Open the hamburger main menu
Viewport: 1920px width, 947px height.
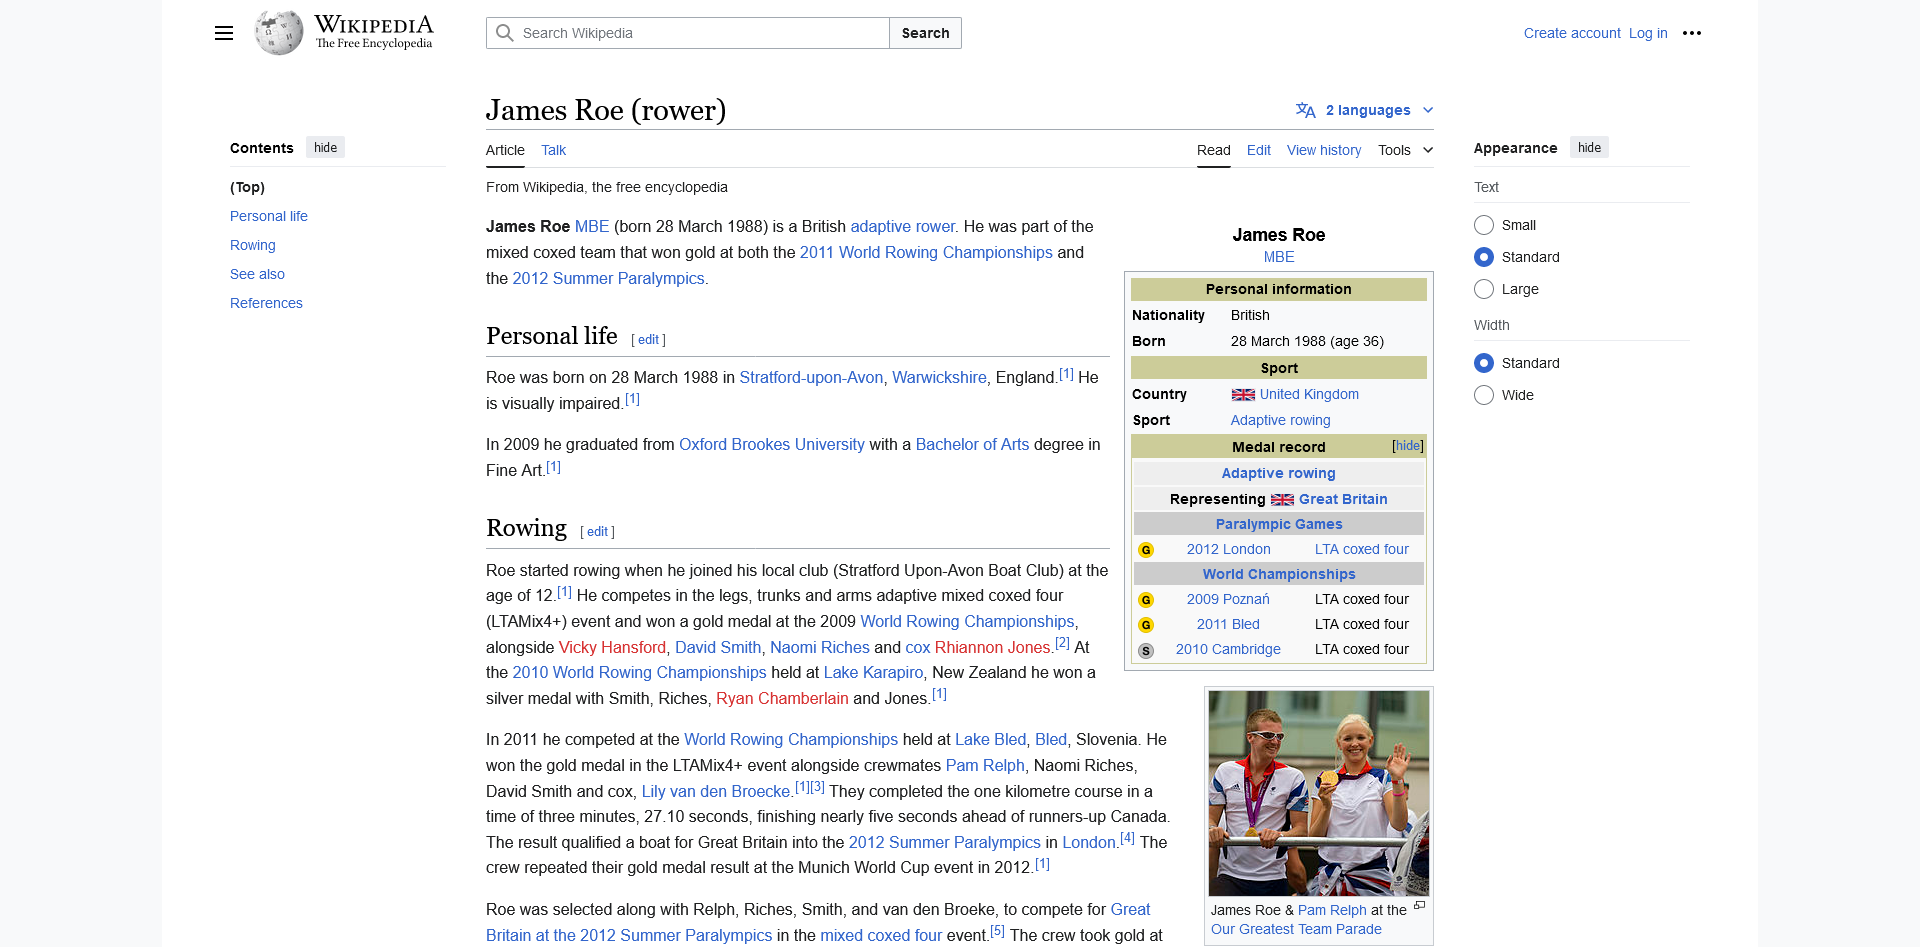pos(224,33)
